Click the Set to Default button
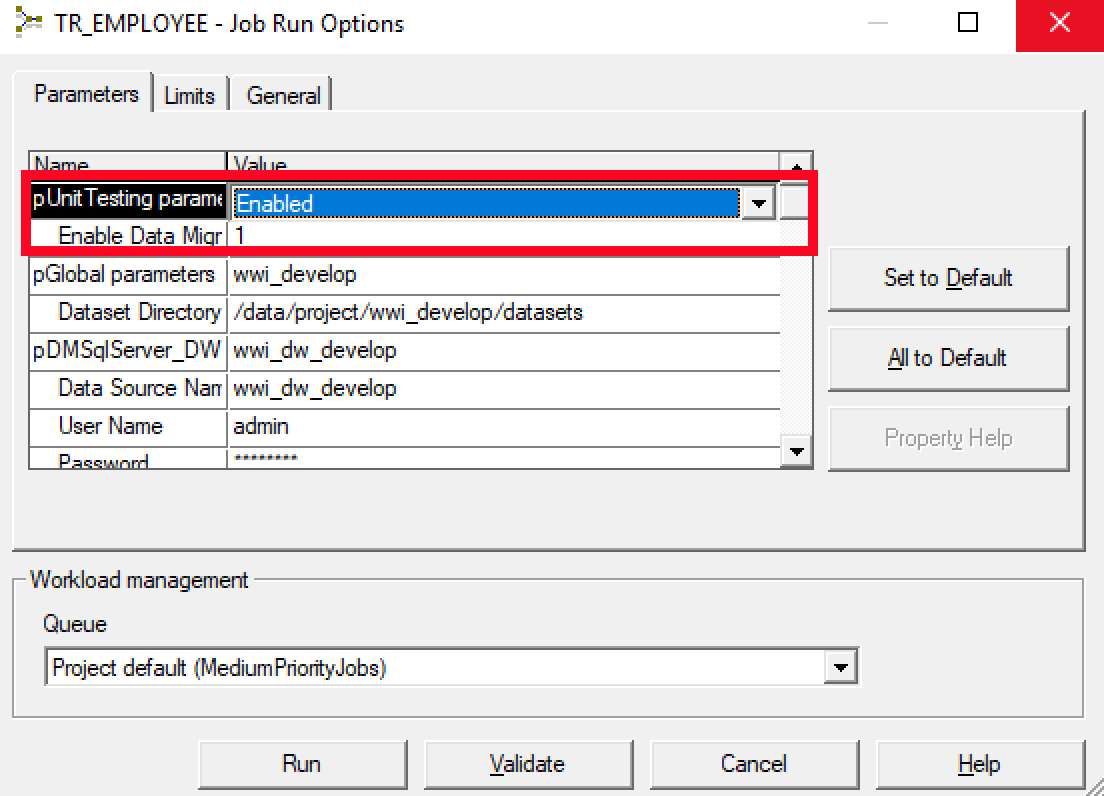 [x=948, y=278]
